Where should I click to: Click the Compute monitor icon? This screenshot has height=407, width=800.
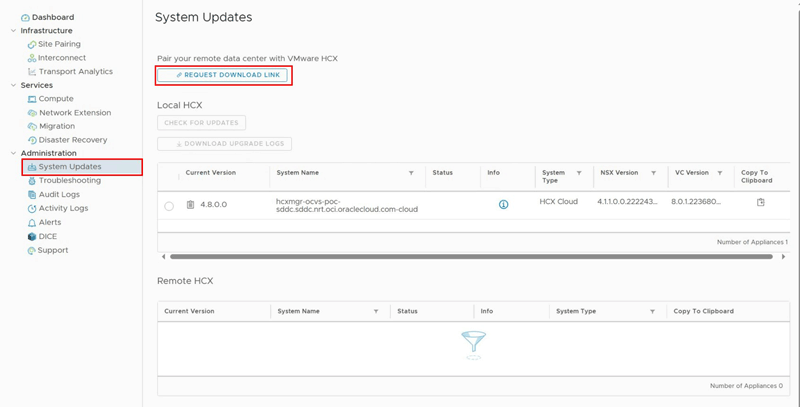pos(32,99)
